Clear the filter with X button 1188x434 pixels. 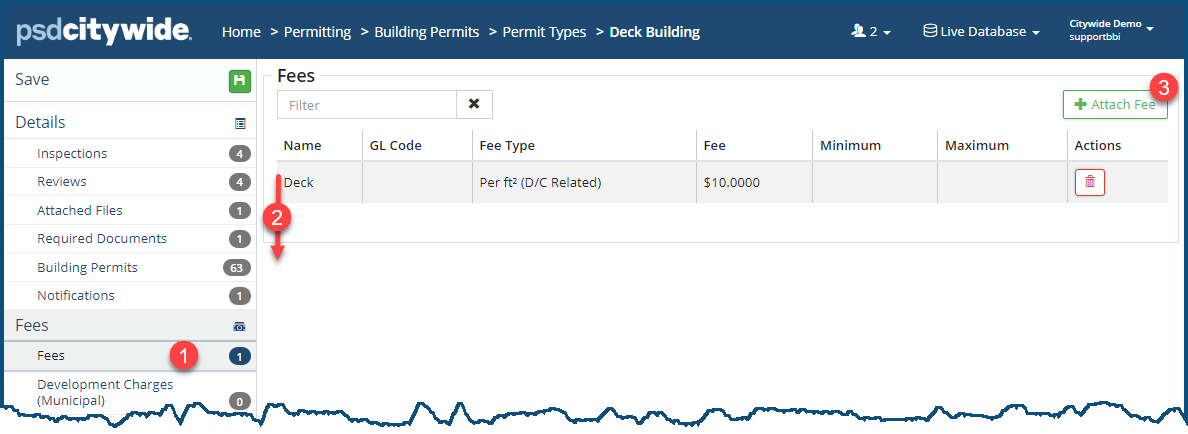[x=474, y=104]
